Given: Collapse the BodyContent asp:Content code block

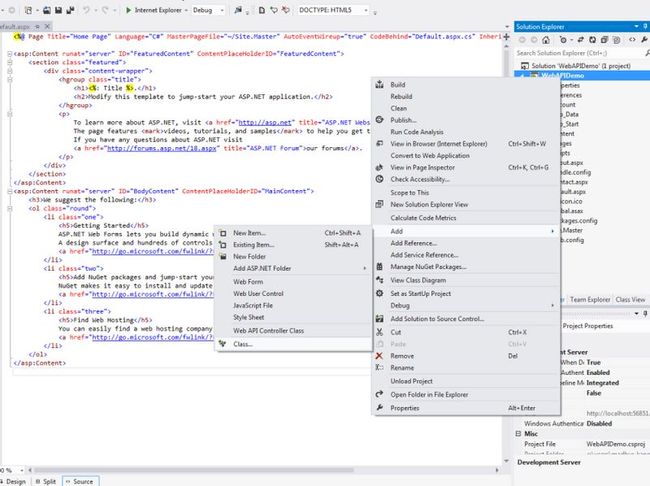Looking at the screenshot, I should 10,191.
